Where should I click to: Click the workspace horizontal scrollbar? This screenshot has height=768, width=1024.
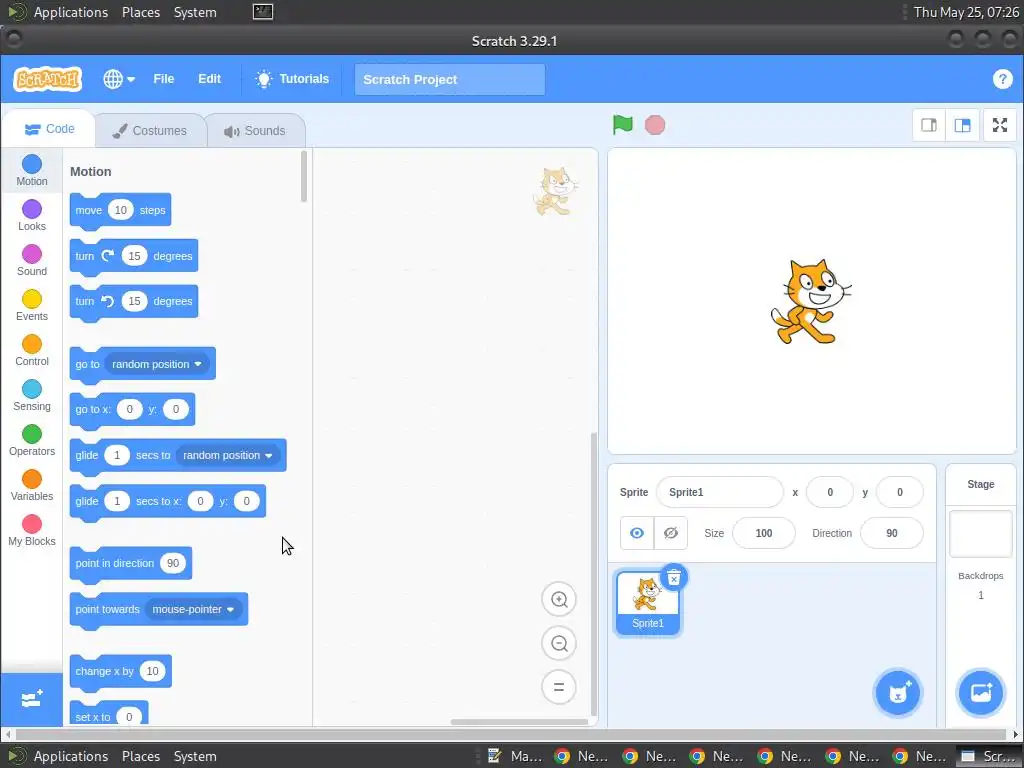click(x=519, y=722)
